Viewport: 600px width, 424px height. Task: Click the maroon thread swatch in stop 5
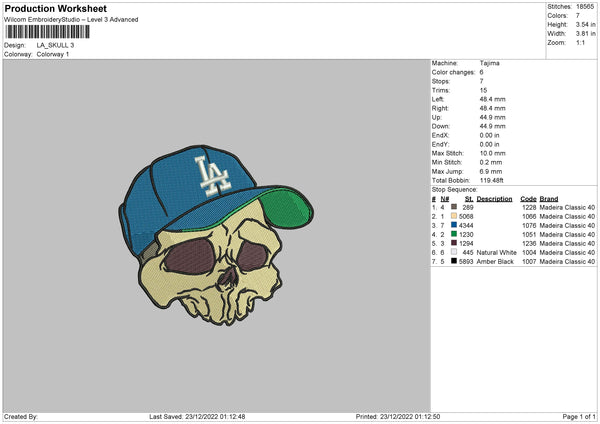point(454,243)
